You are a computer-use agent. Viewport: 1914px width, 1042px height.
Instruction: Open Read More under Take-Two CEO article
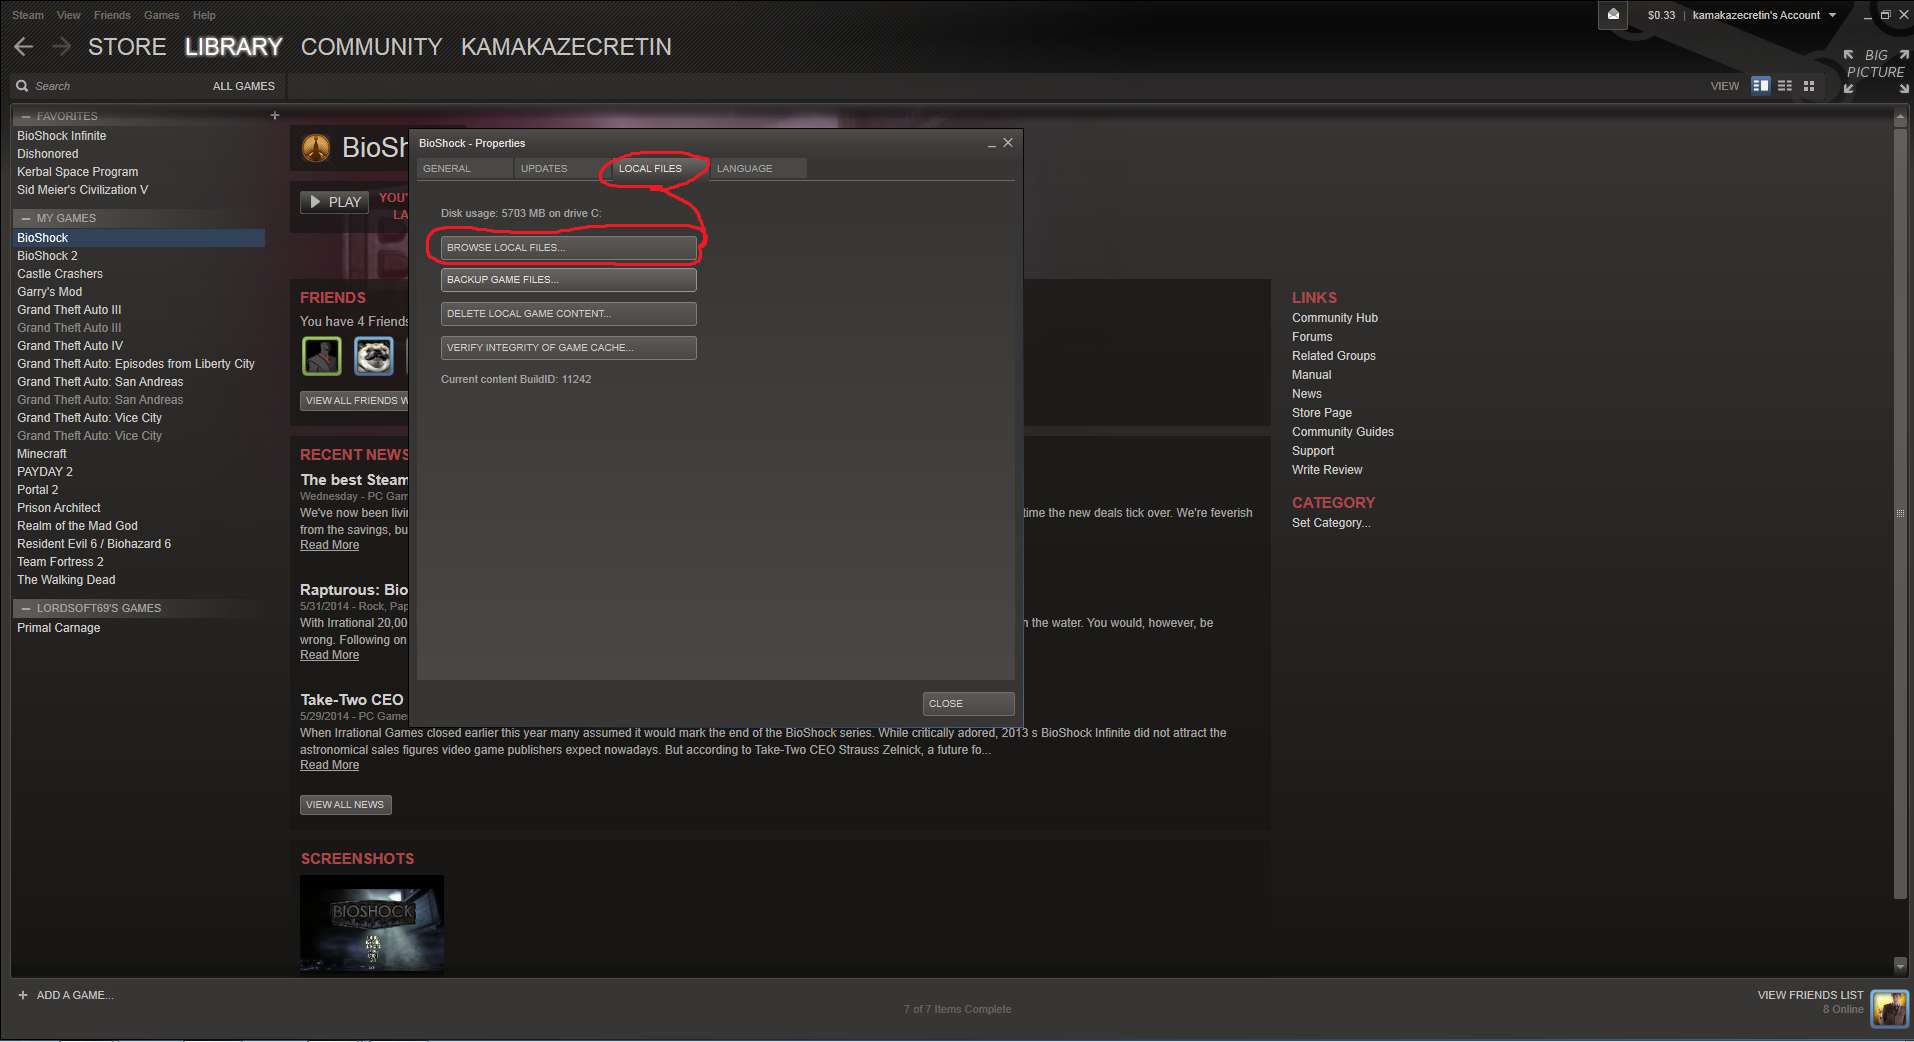coord(329,765)
